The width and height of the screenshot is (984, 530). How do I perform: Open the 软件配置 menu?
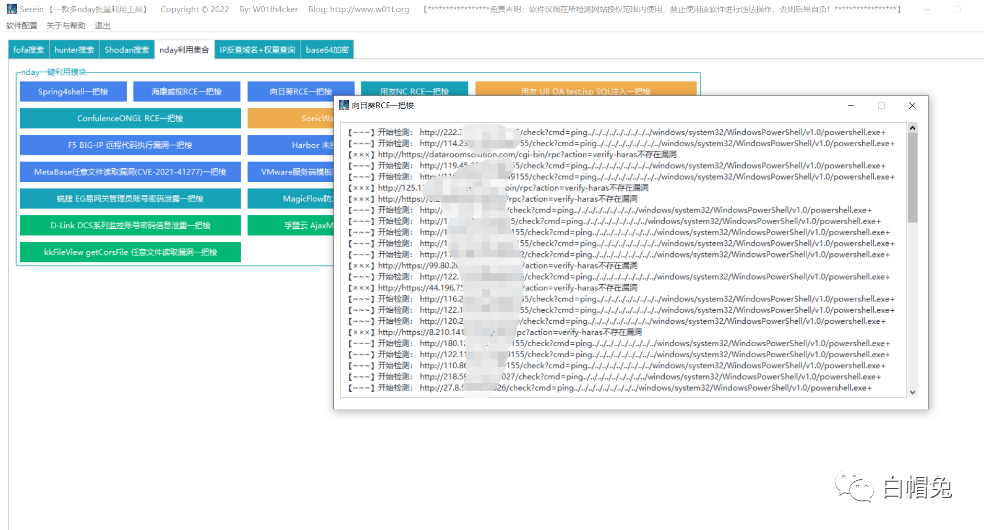coord(22,26)
